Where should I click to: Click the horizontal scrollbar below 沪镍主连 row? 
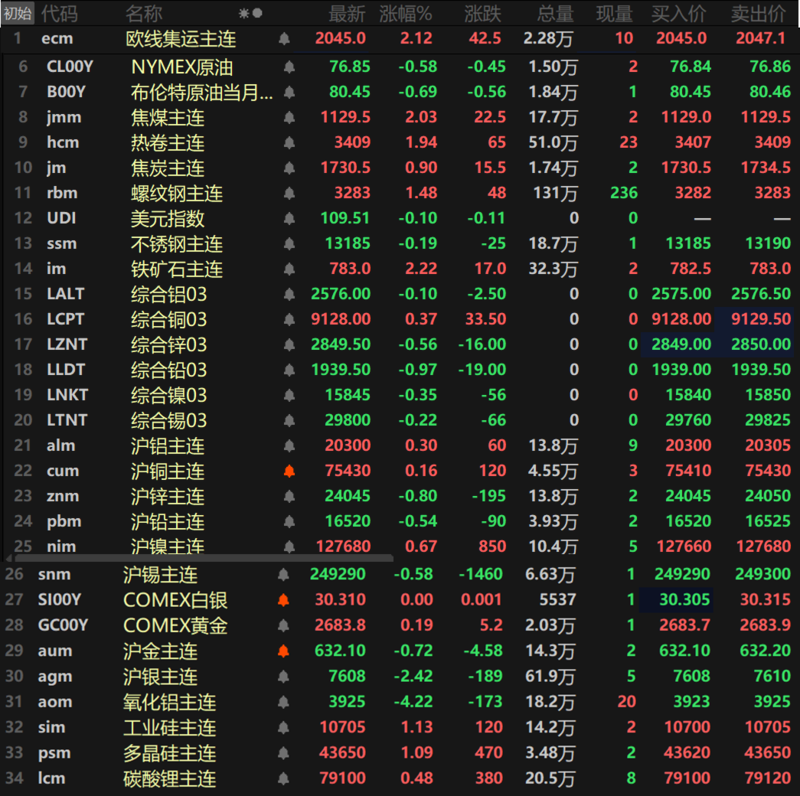tap(200, 557)
